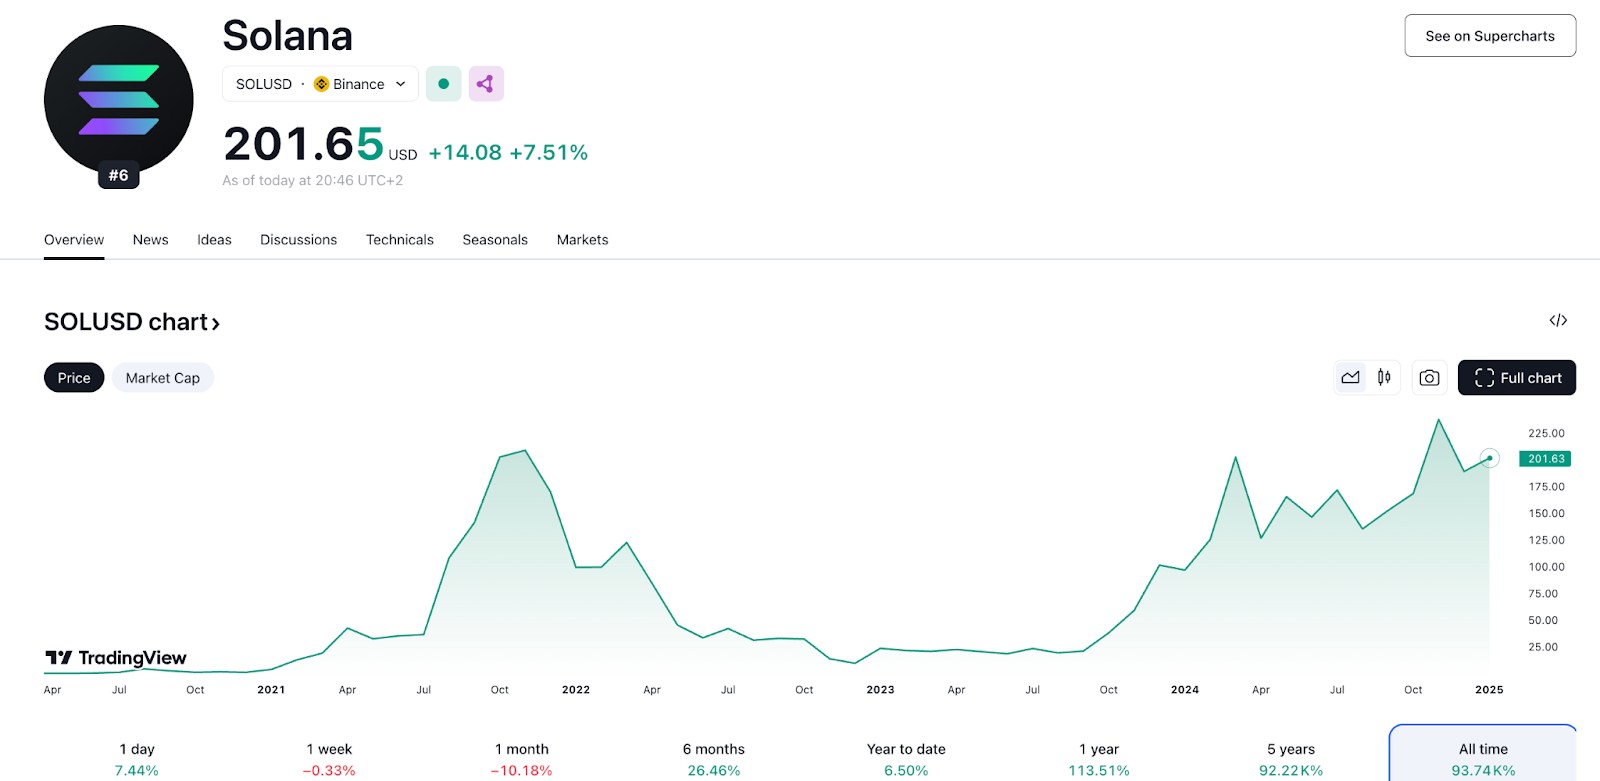Viewport: 1600px width, 781px height.
Task: Select the Market Cap toggle
Action: 163,378
